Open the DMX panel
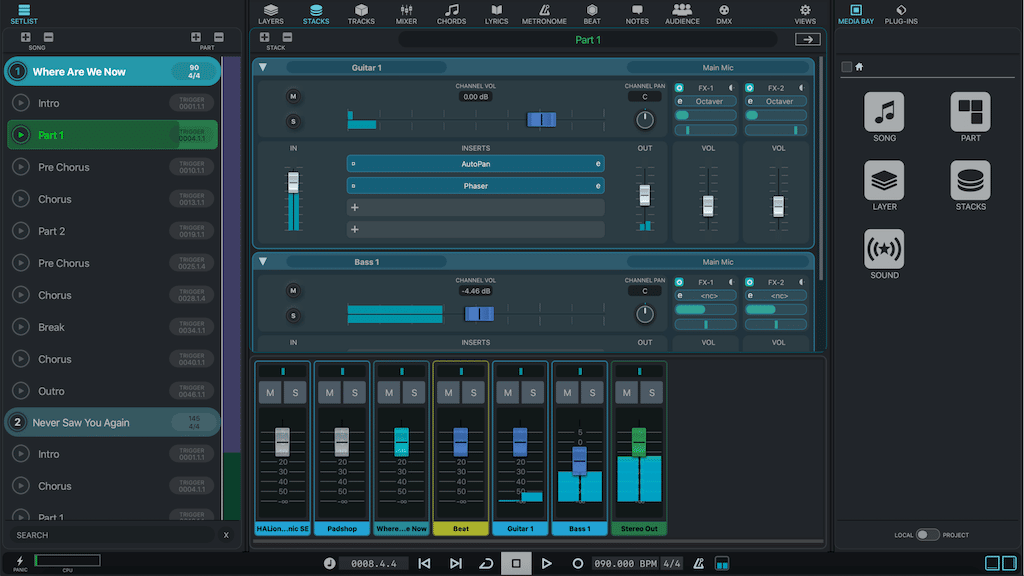The height and width of the screenshot is (576, 1024). pos(724,13)
